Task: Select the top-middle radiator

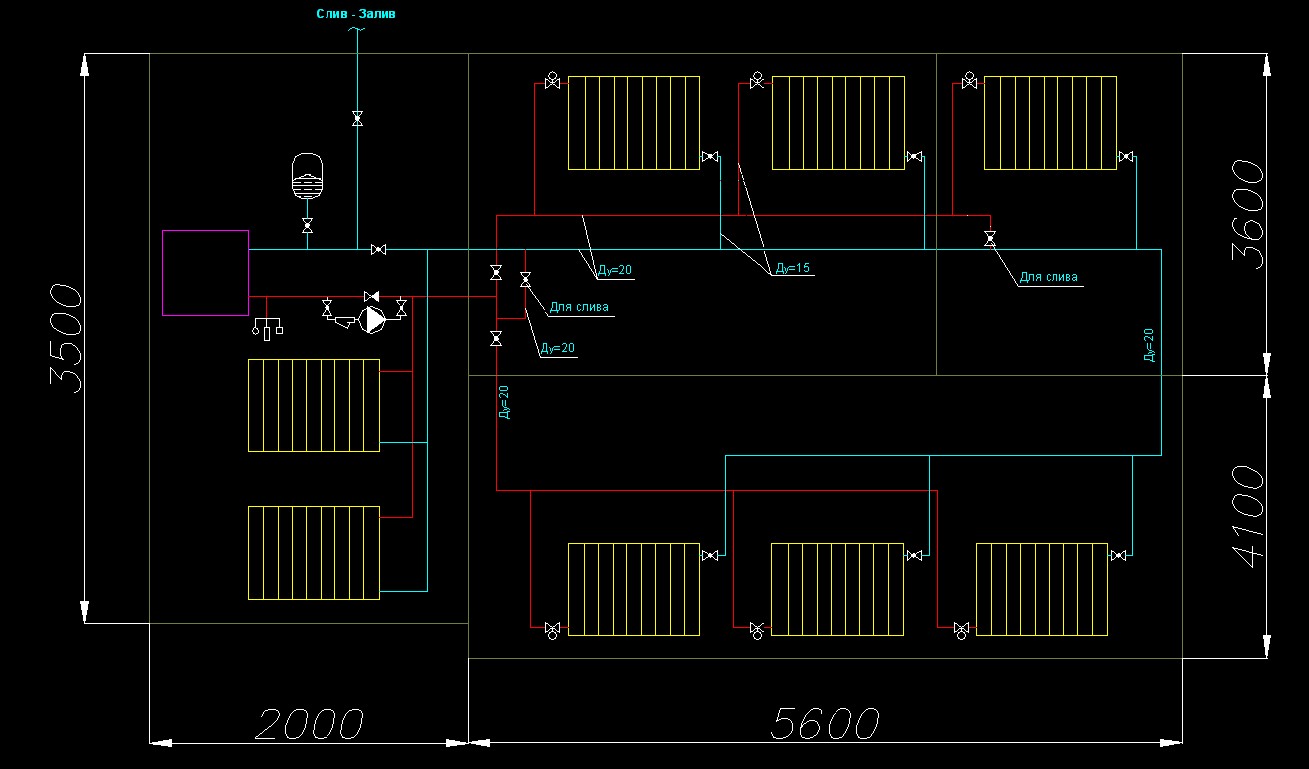Action: (838, 122)
